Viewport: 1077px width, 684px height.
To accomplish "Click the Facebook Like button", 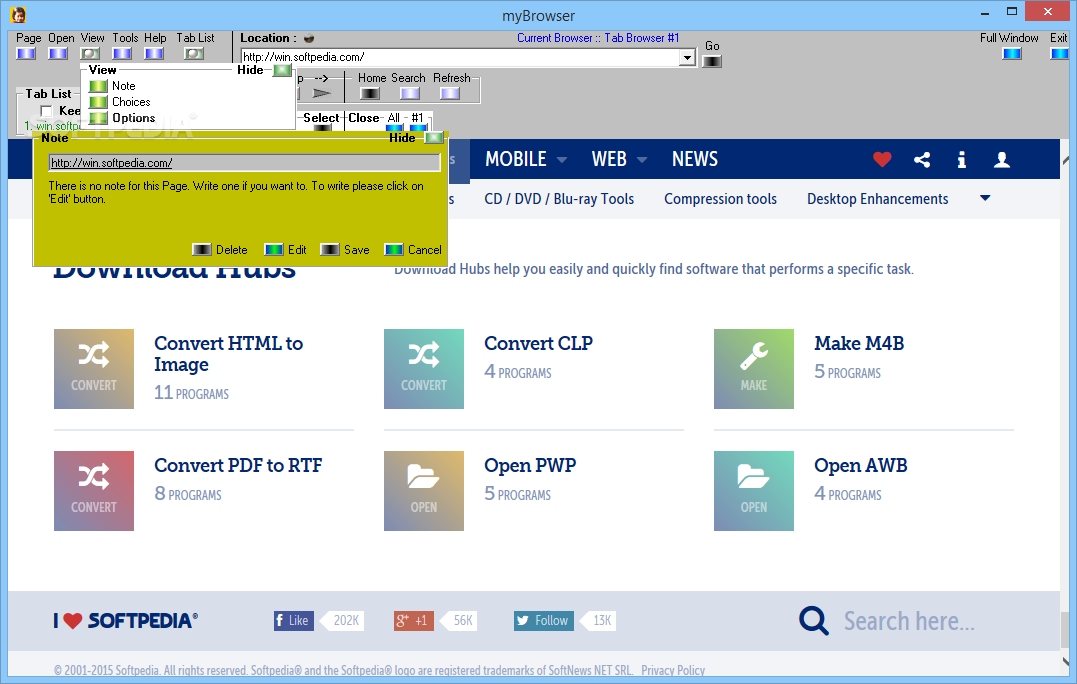I will click(x=293, y=621).
